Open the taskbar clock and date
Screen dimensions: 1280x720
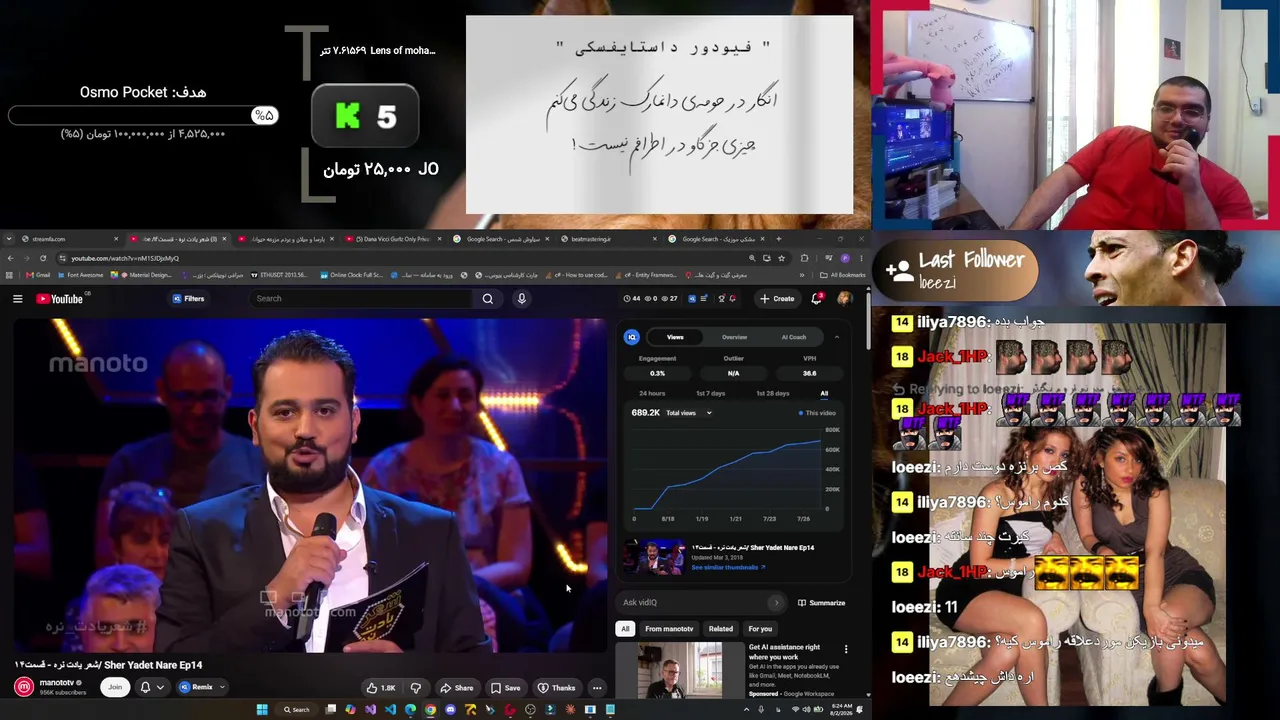[841, 710]
